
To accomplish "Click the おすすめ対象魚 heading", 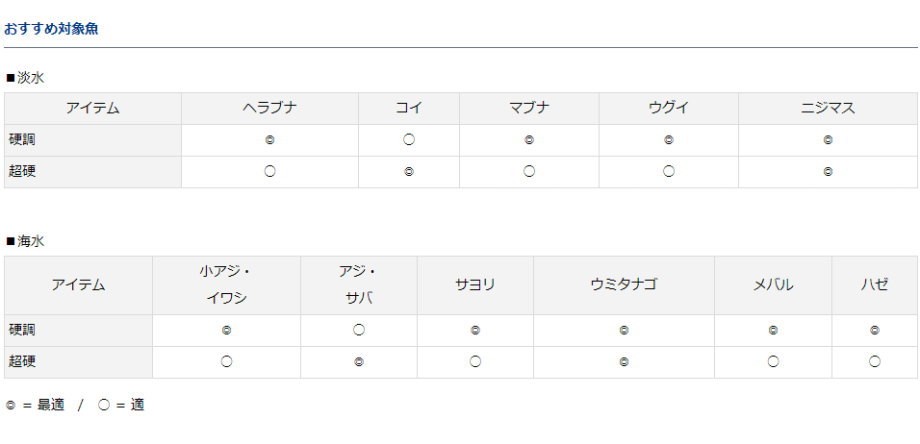I will pyautogui.click(x=51, y=29).
